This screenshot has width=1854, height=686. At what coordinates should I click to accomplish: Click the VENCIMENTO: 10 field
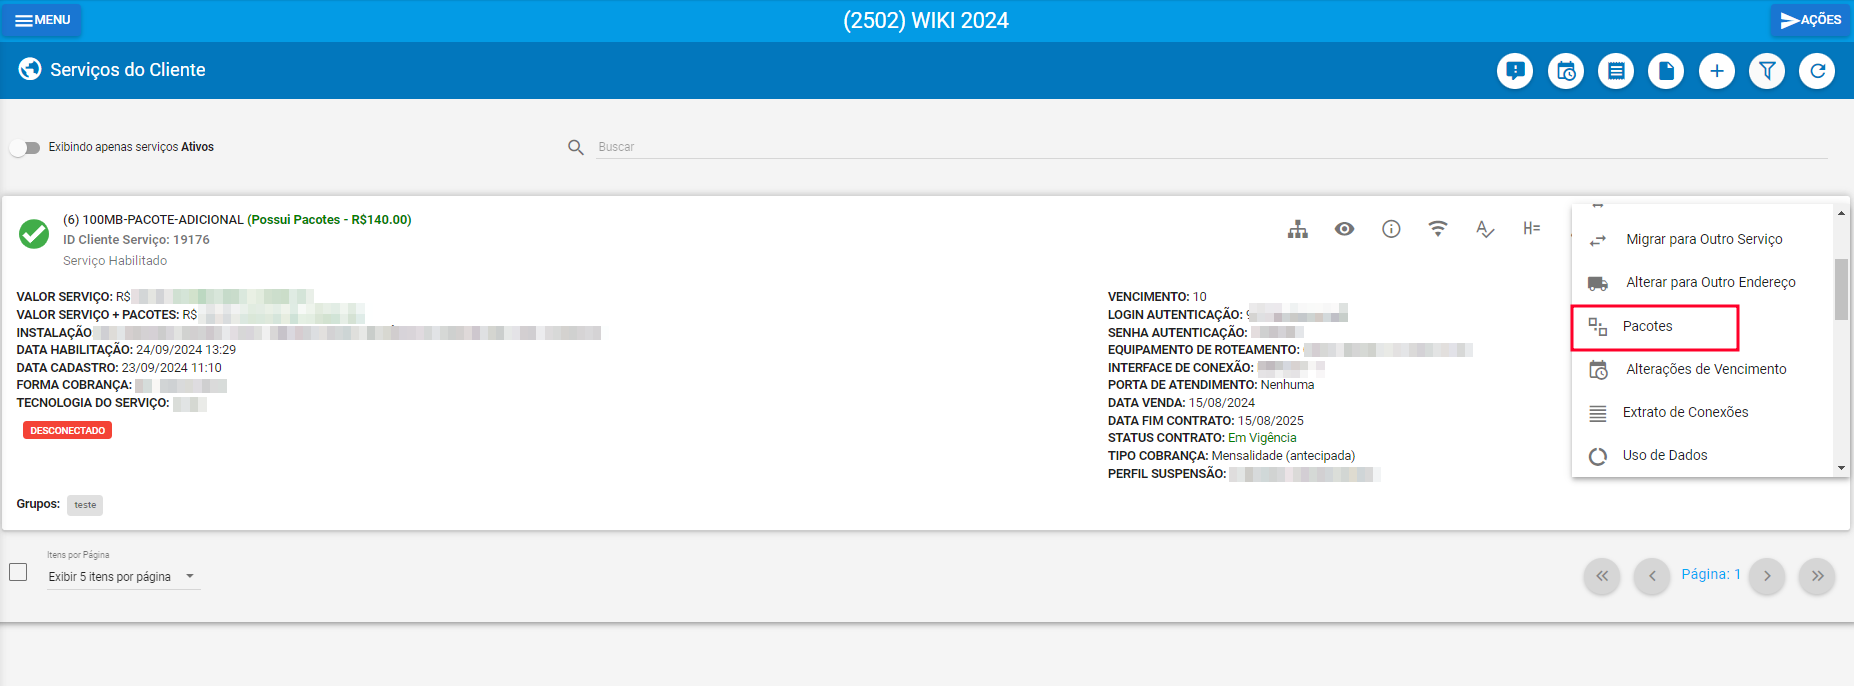[1157, 297]
